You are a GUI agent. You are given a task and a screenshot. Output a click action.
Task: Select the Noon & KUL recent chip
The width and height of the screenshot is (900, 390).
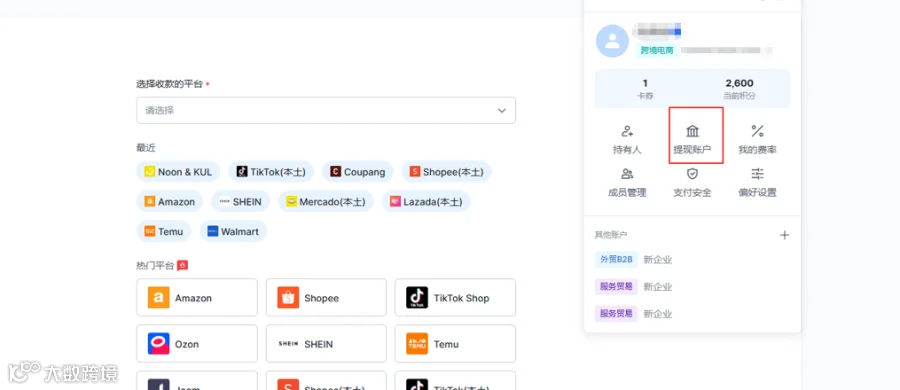(178, 172)
